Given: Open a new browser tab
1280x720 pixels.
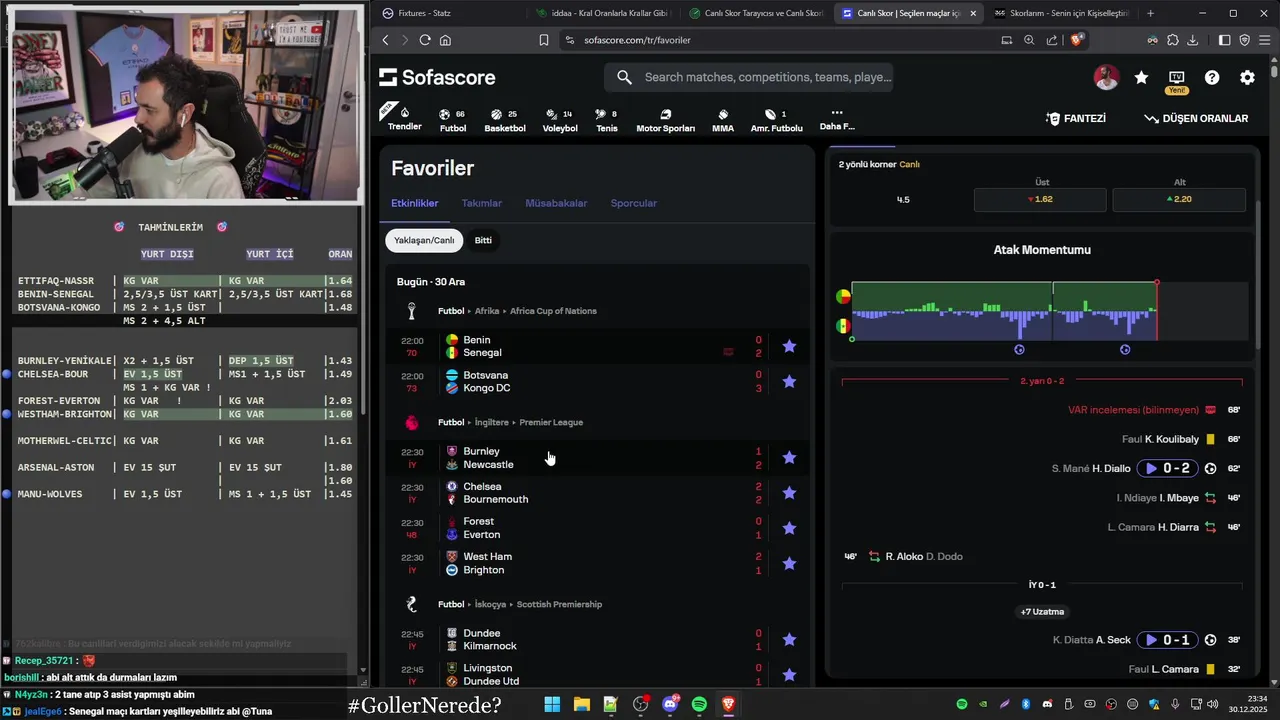Looking at the screenshot, I should coord(1150,13).
